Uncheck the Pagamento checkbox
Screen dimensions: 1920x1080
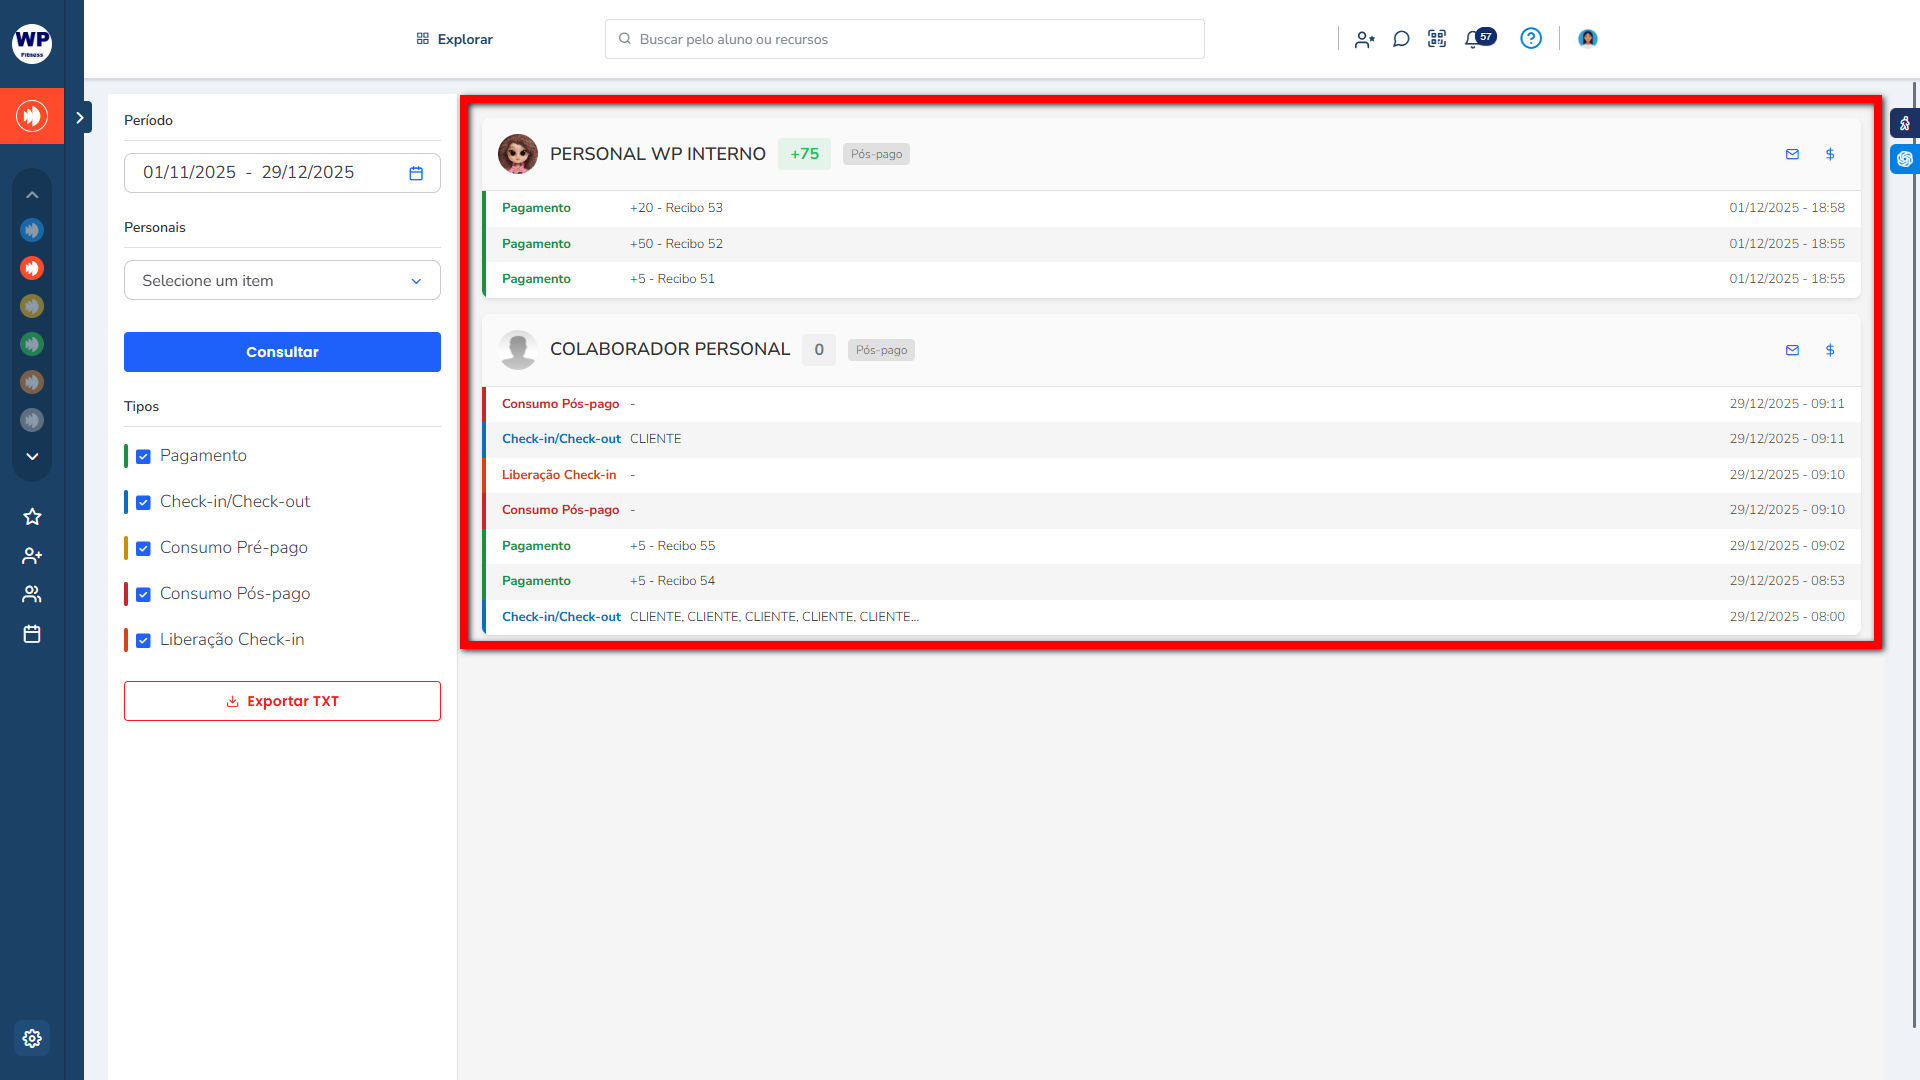click(143, 456)
